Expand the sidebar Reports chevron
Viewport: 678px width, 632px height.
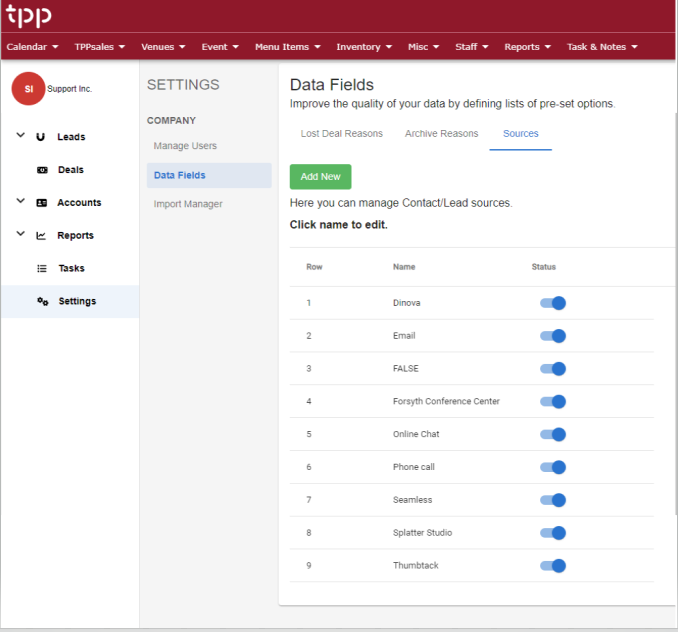point(20,234)
